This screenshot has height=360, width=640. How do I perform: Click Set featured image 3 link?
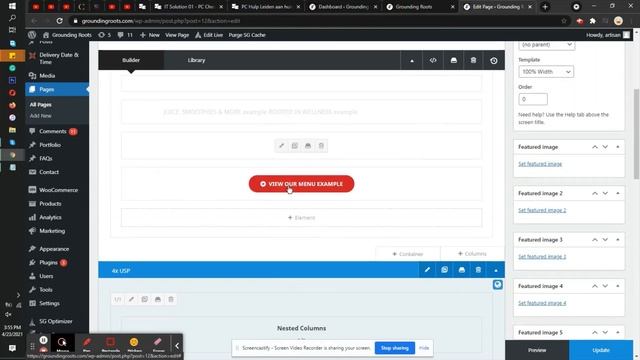542,257
